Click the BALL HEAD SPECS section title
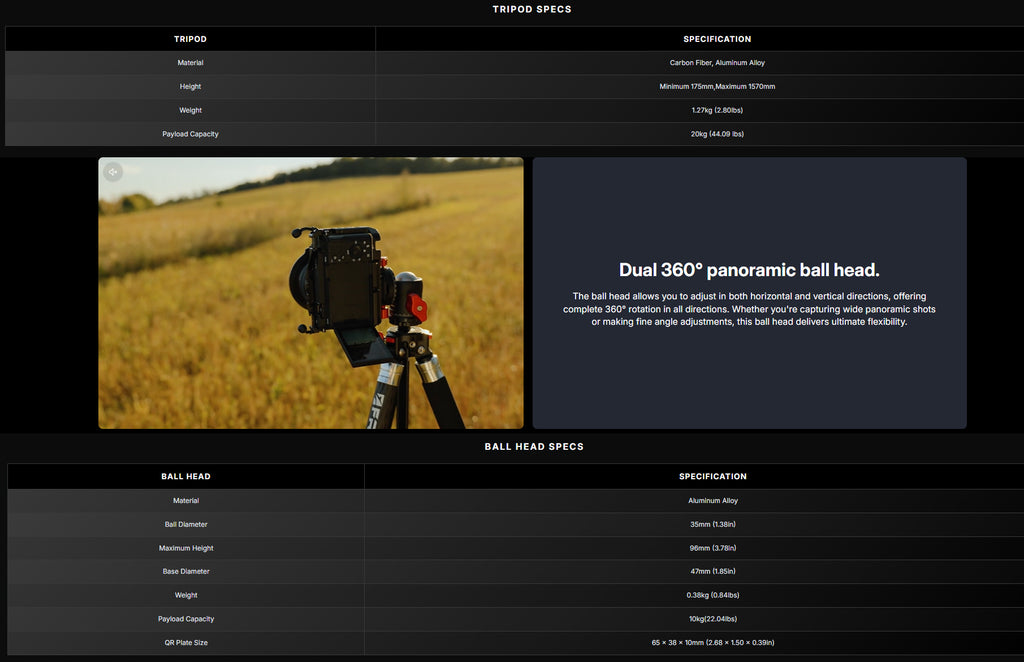The height and width of the screenshot is (662, 1024). click(534, 447)
